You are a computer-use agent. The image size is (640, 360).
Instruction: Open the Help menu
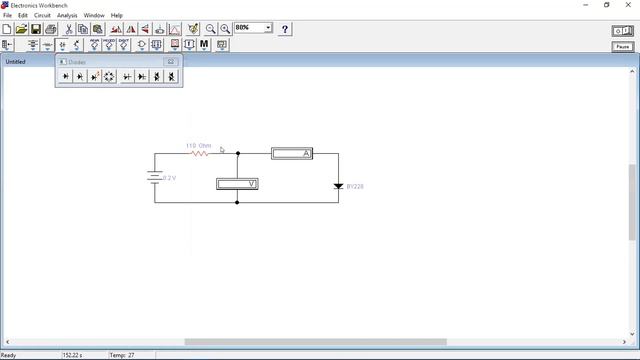point(117,15)
